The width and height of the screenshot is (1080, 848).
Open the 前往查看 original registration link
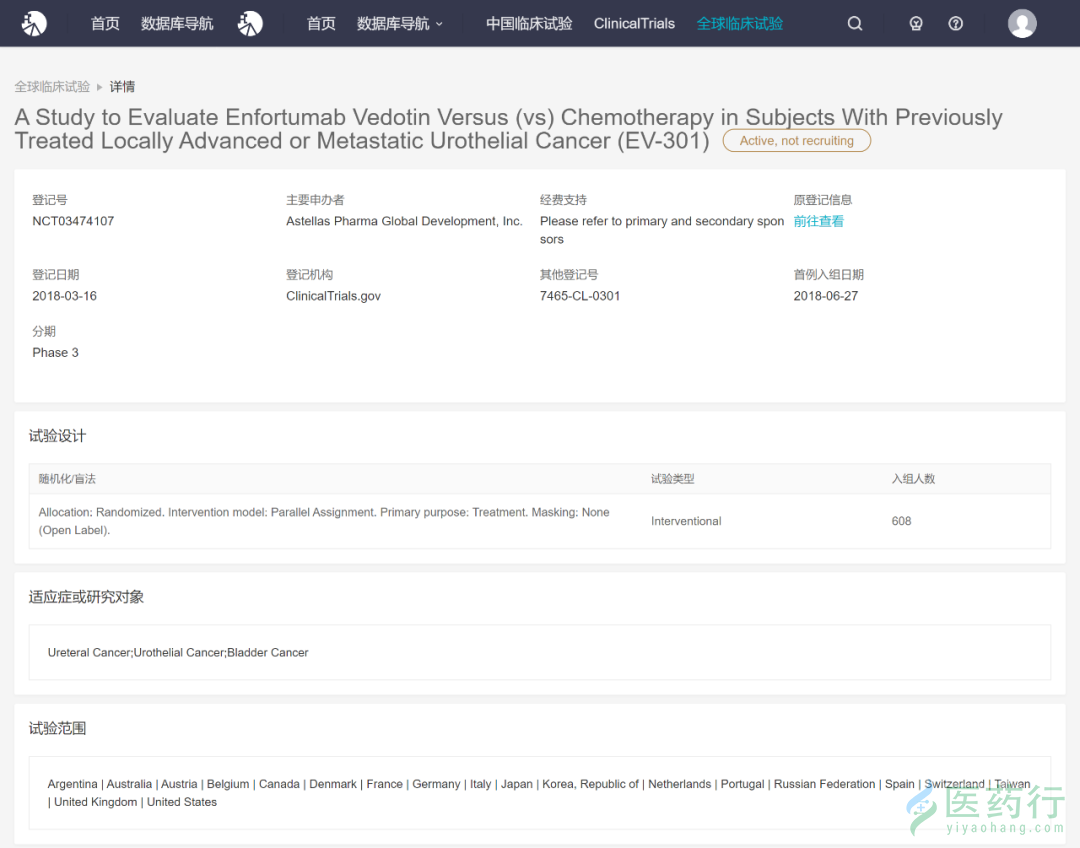click(818, 221)
